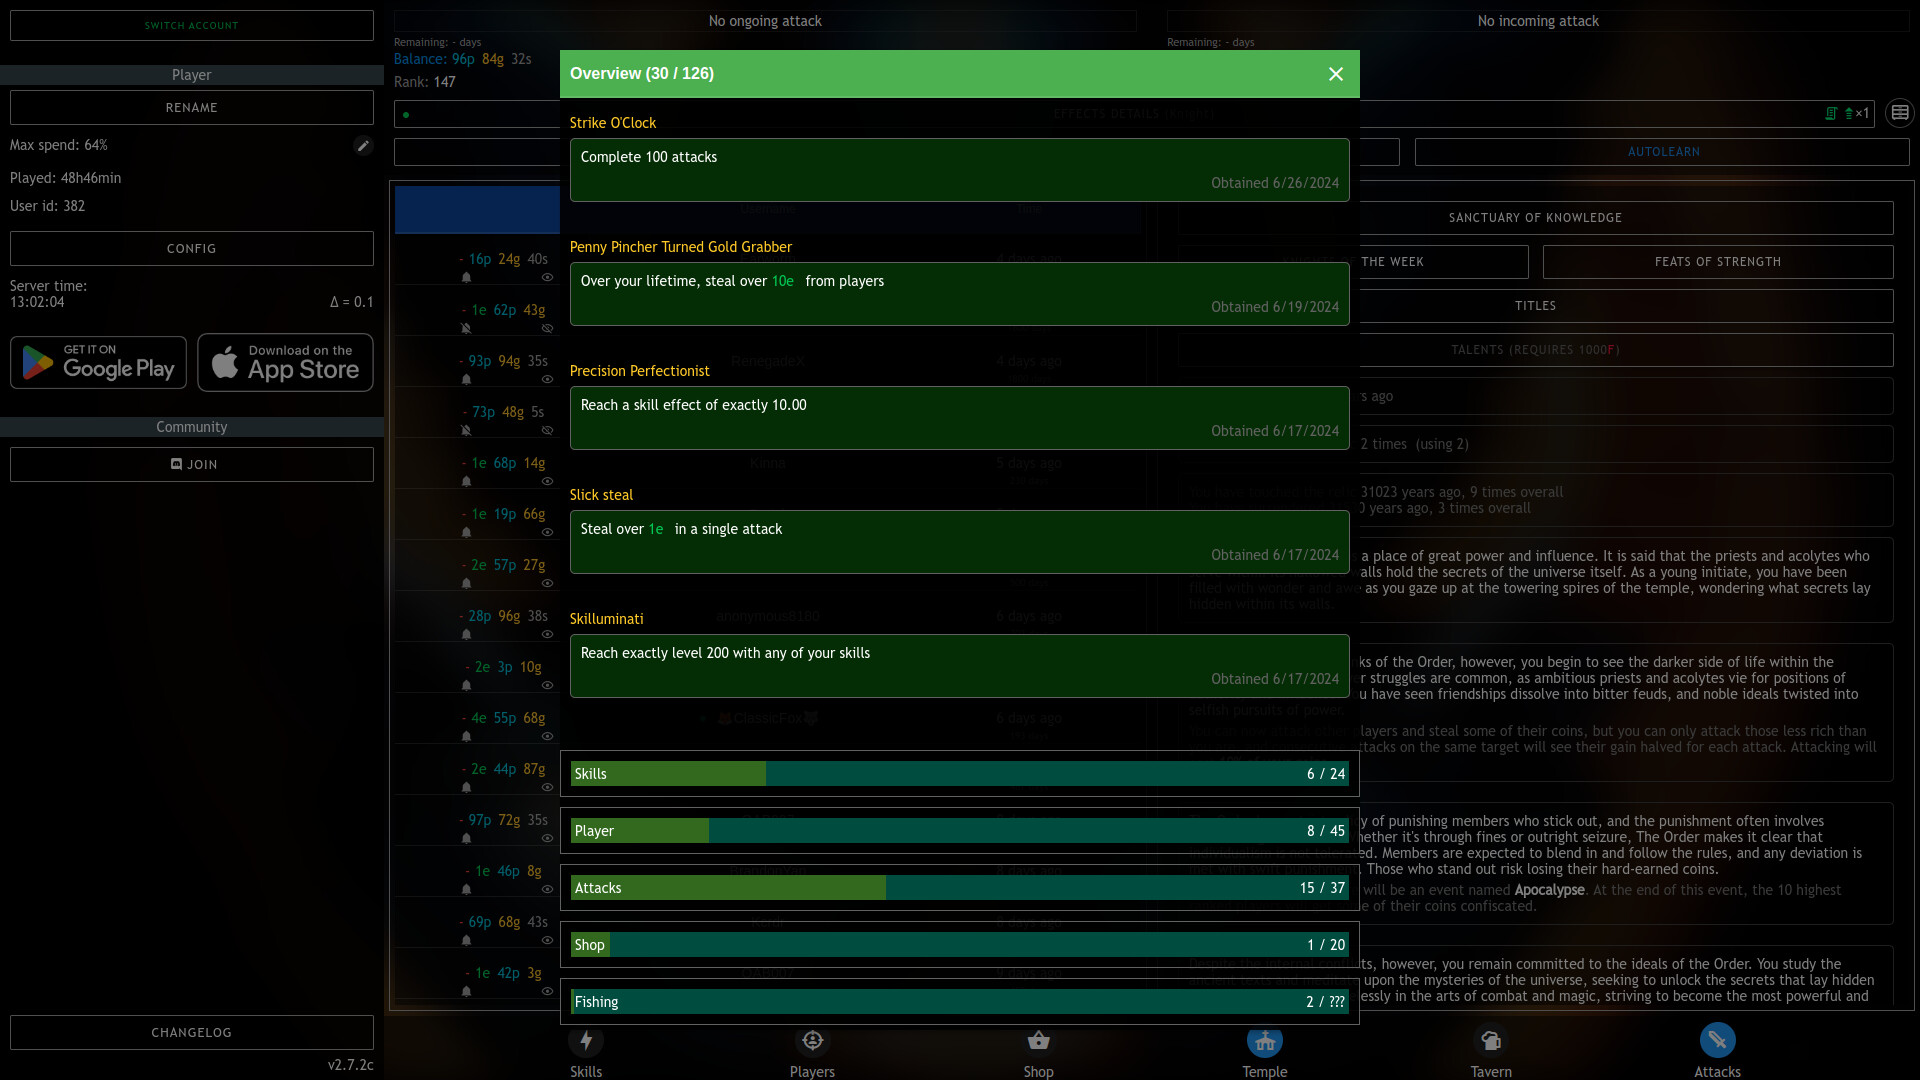The width and height of the screenshot is (1920, 1080).
Task: Expand the Fishing achievements category
Action: [x=959, y=1001]
